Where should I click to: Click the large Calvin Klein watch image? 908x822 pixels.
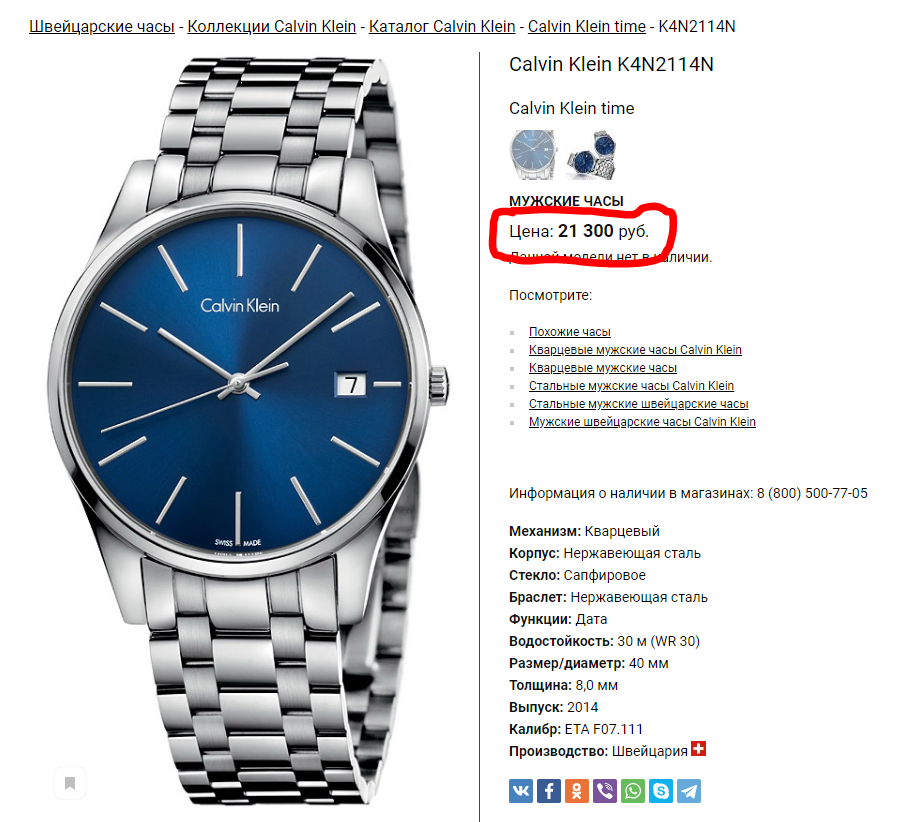click(248, 431)
